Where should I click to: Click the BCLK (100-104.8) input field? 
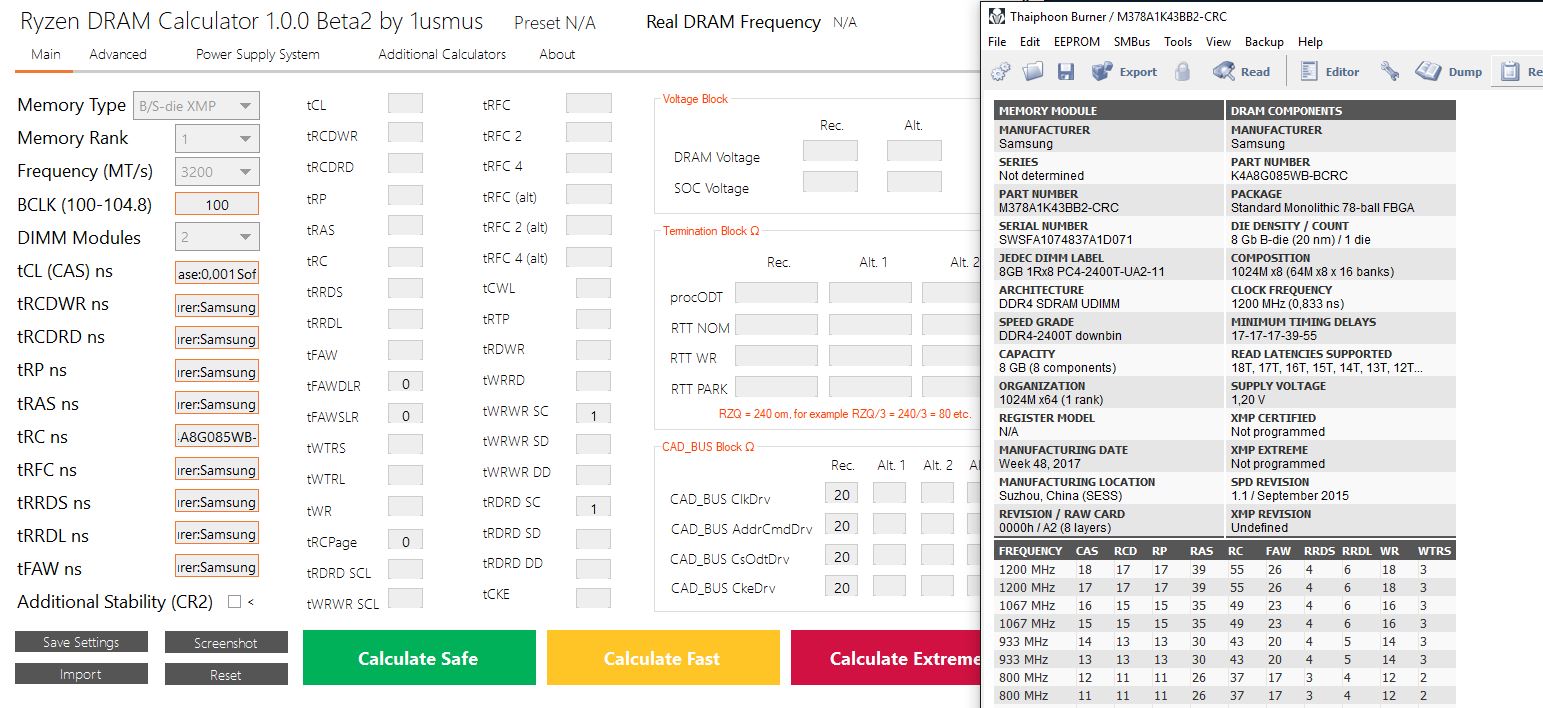[217, 204]
